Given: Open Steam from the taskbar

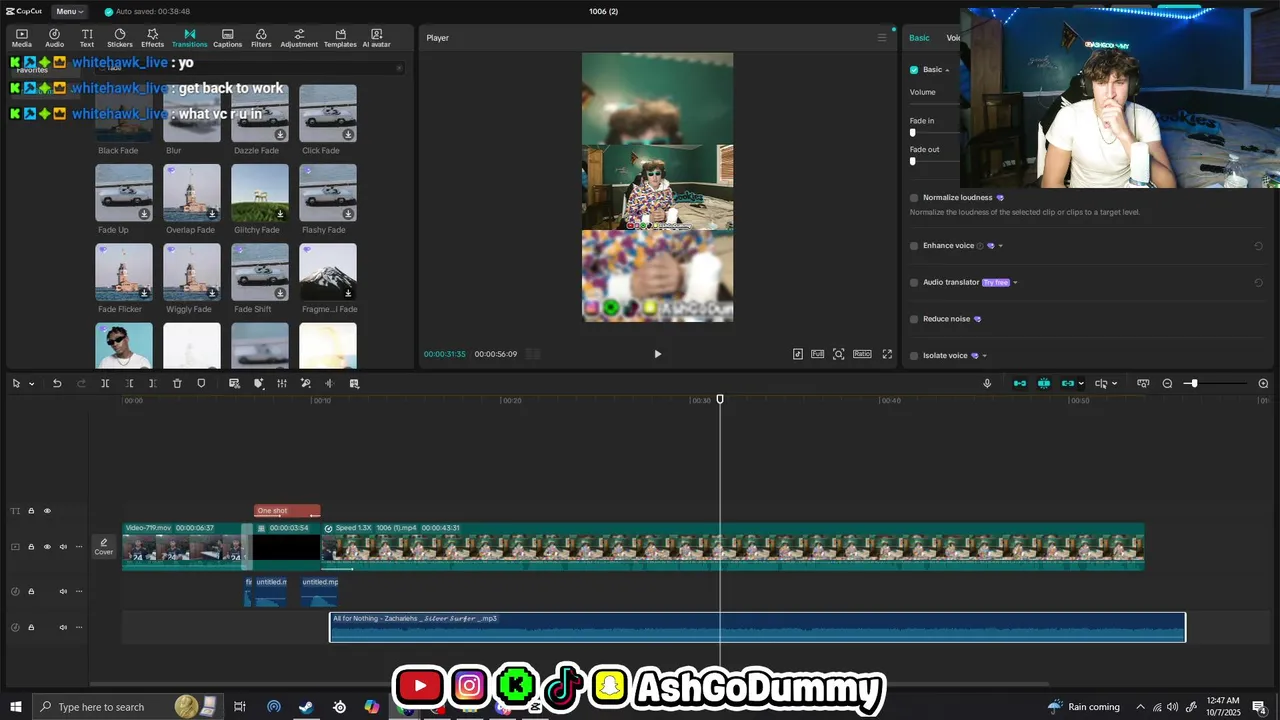Looking at the screenshot, I should tap(306, 707).
